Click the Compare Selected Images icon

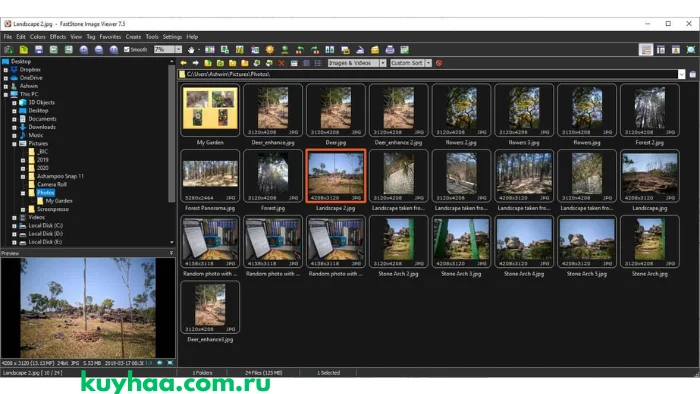point(330,50)
